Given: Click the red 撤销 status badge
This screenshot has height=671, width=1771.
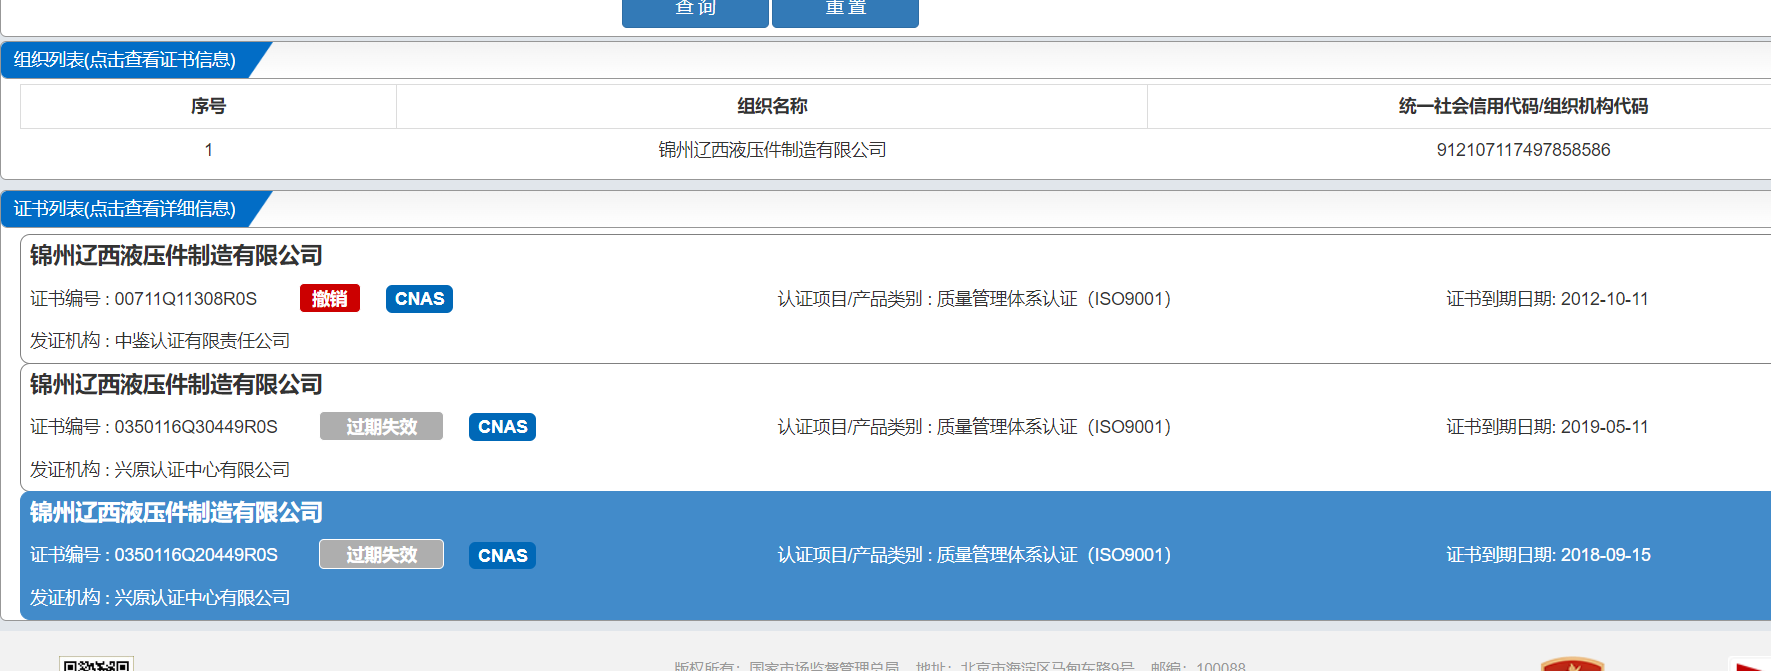Looking at the screenshot, I should point(330,299).
